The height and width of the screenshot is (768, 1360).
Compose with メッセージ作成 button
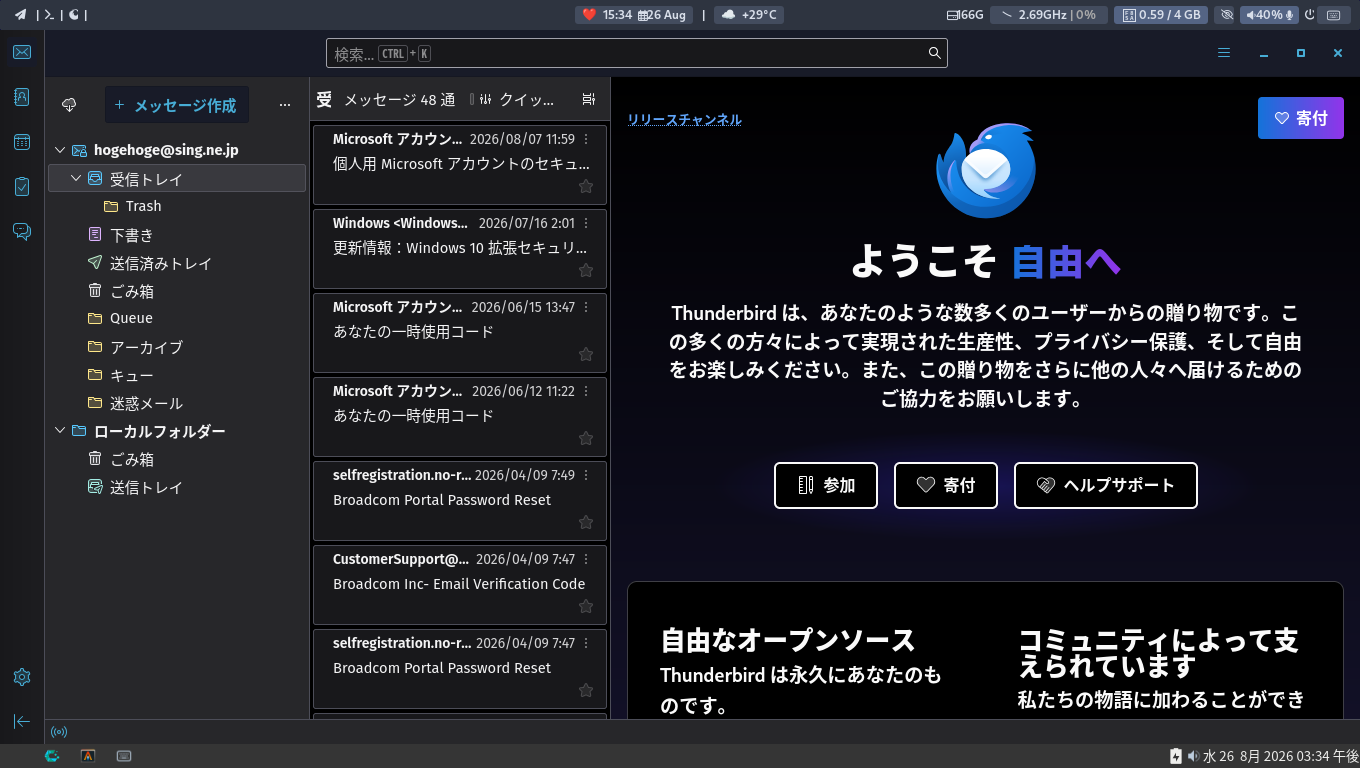(177, 105)
